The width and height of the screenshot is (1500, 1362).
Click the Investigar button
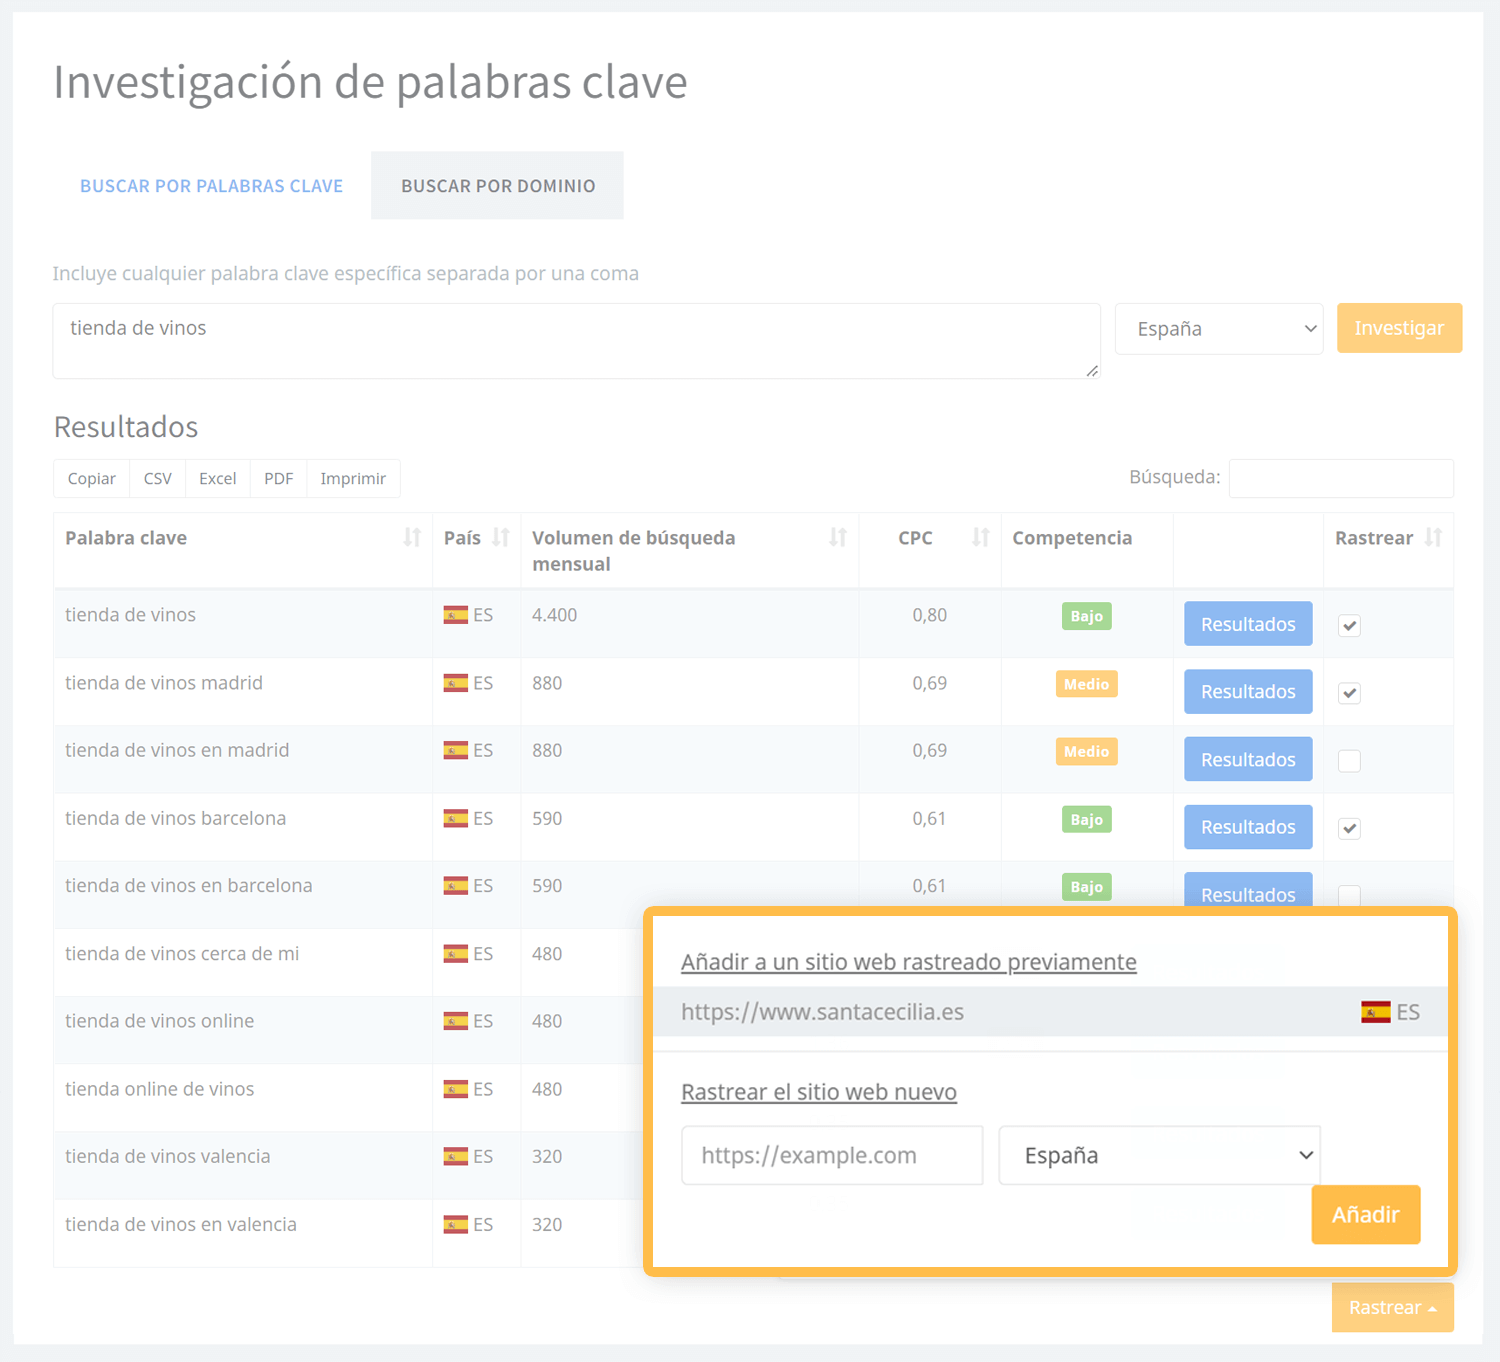pos(1399,328)
